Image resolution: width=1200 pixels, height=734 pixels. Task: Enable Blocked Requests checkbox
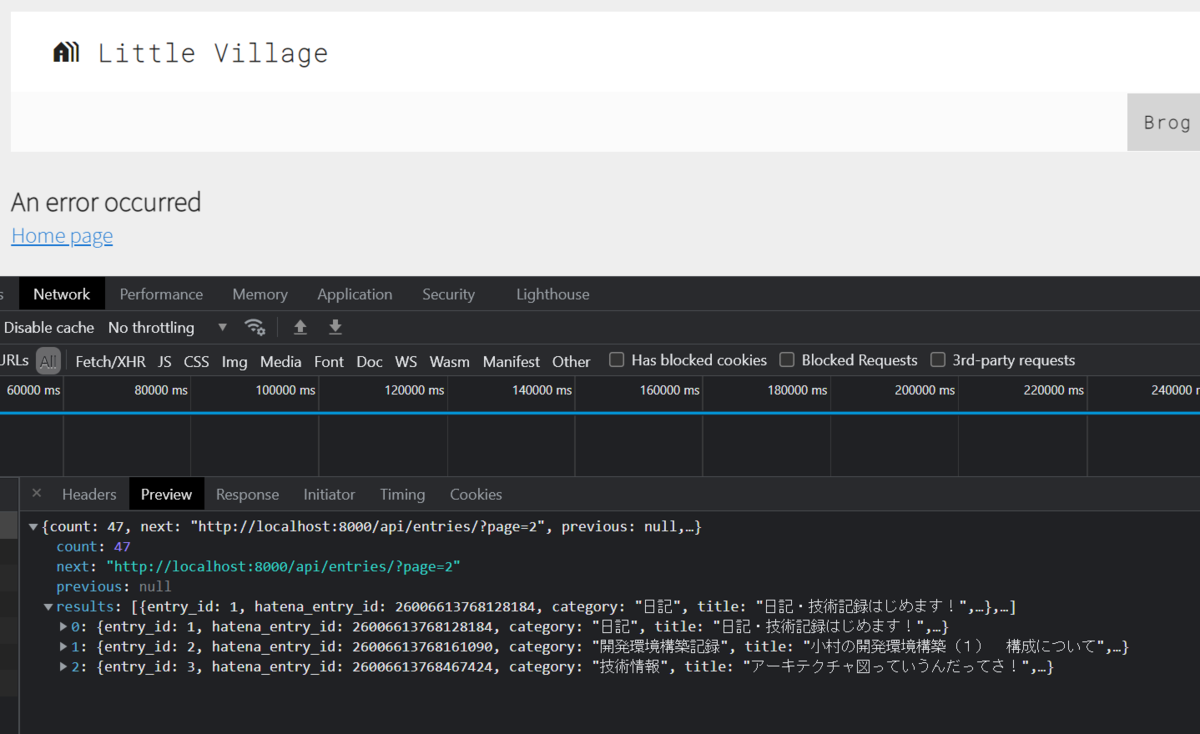(x=787, y=360)
